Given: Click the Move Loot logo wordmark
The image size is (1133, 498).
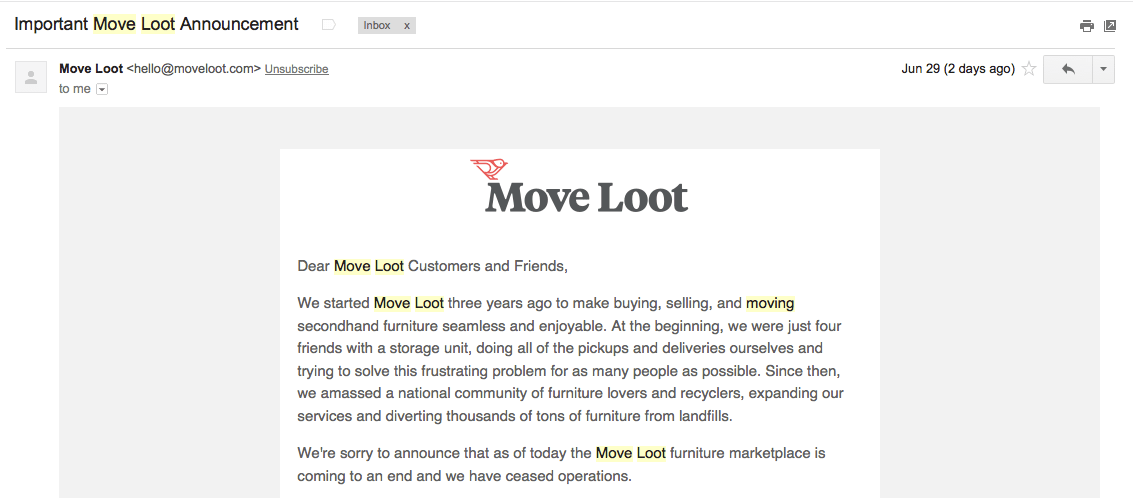Looking at the screenshot, I should tap(587, 196).
